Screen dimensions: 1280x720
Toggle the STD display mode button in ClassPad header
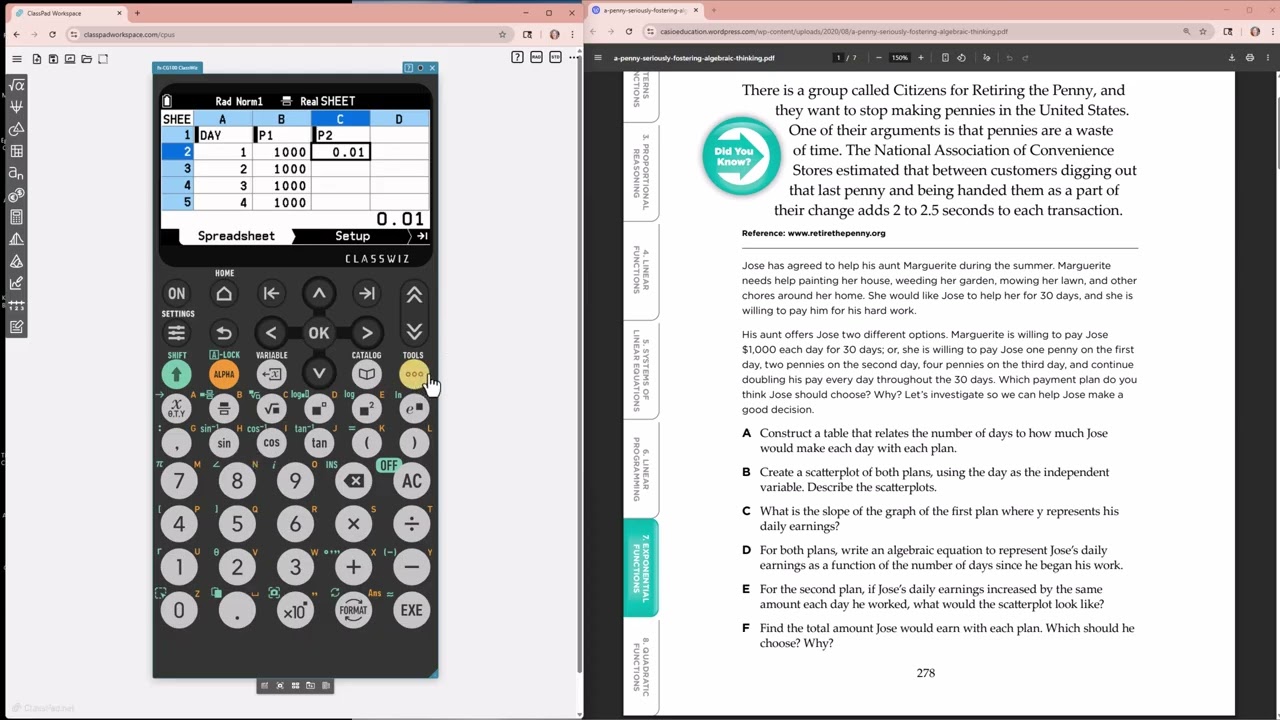coord(555,58)
